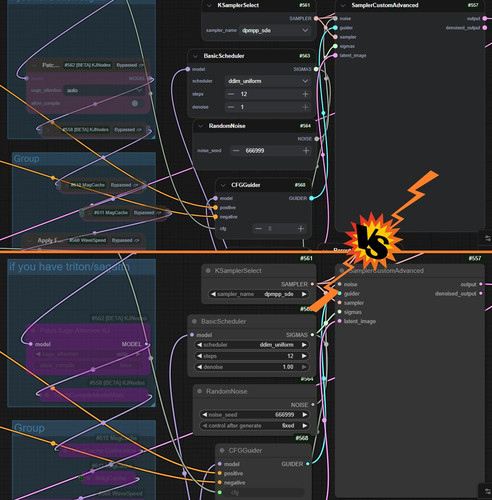Click the latent_image input socket on chevron-style SamplerCustomAdvanced

[335, 55]
